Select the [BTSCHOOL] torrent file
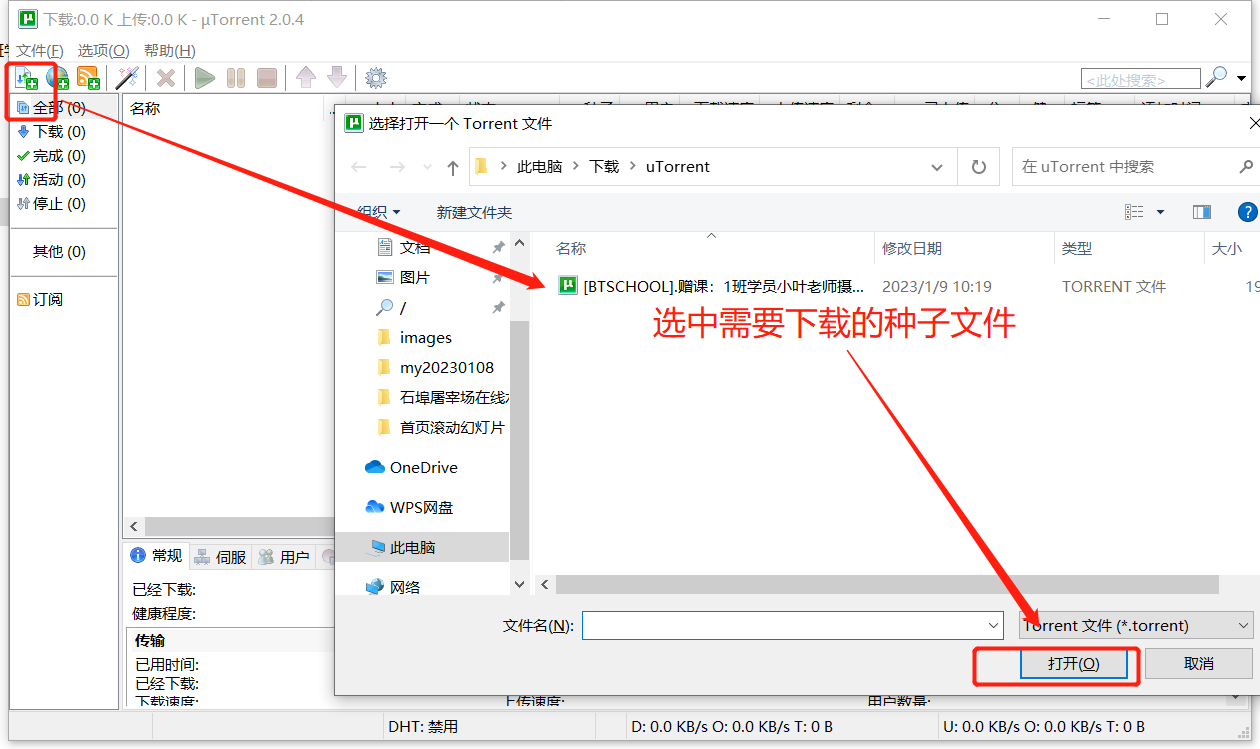 [x=712, y=286]
